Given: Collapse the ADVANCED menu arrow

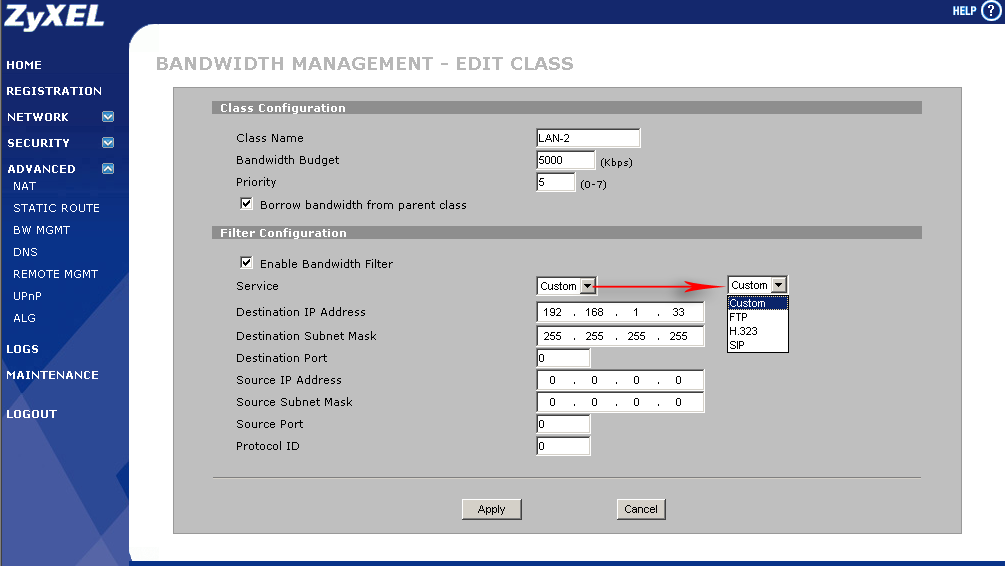Looking at the screenshot, I should point(108,169).
